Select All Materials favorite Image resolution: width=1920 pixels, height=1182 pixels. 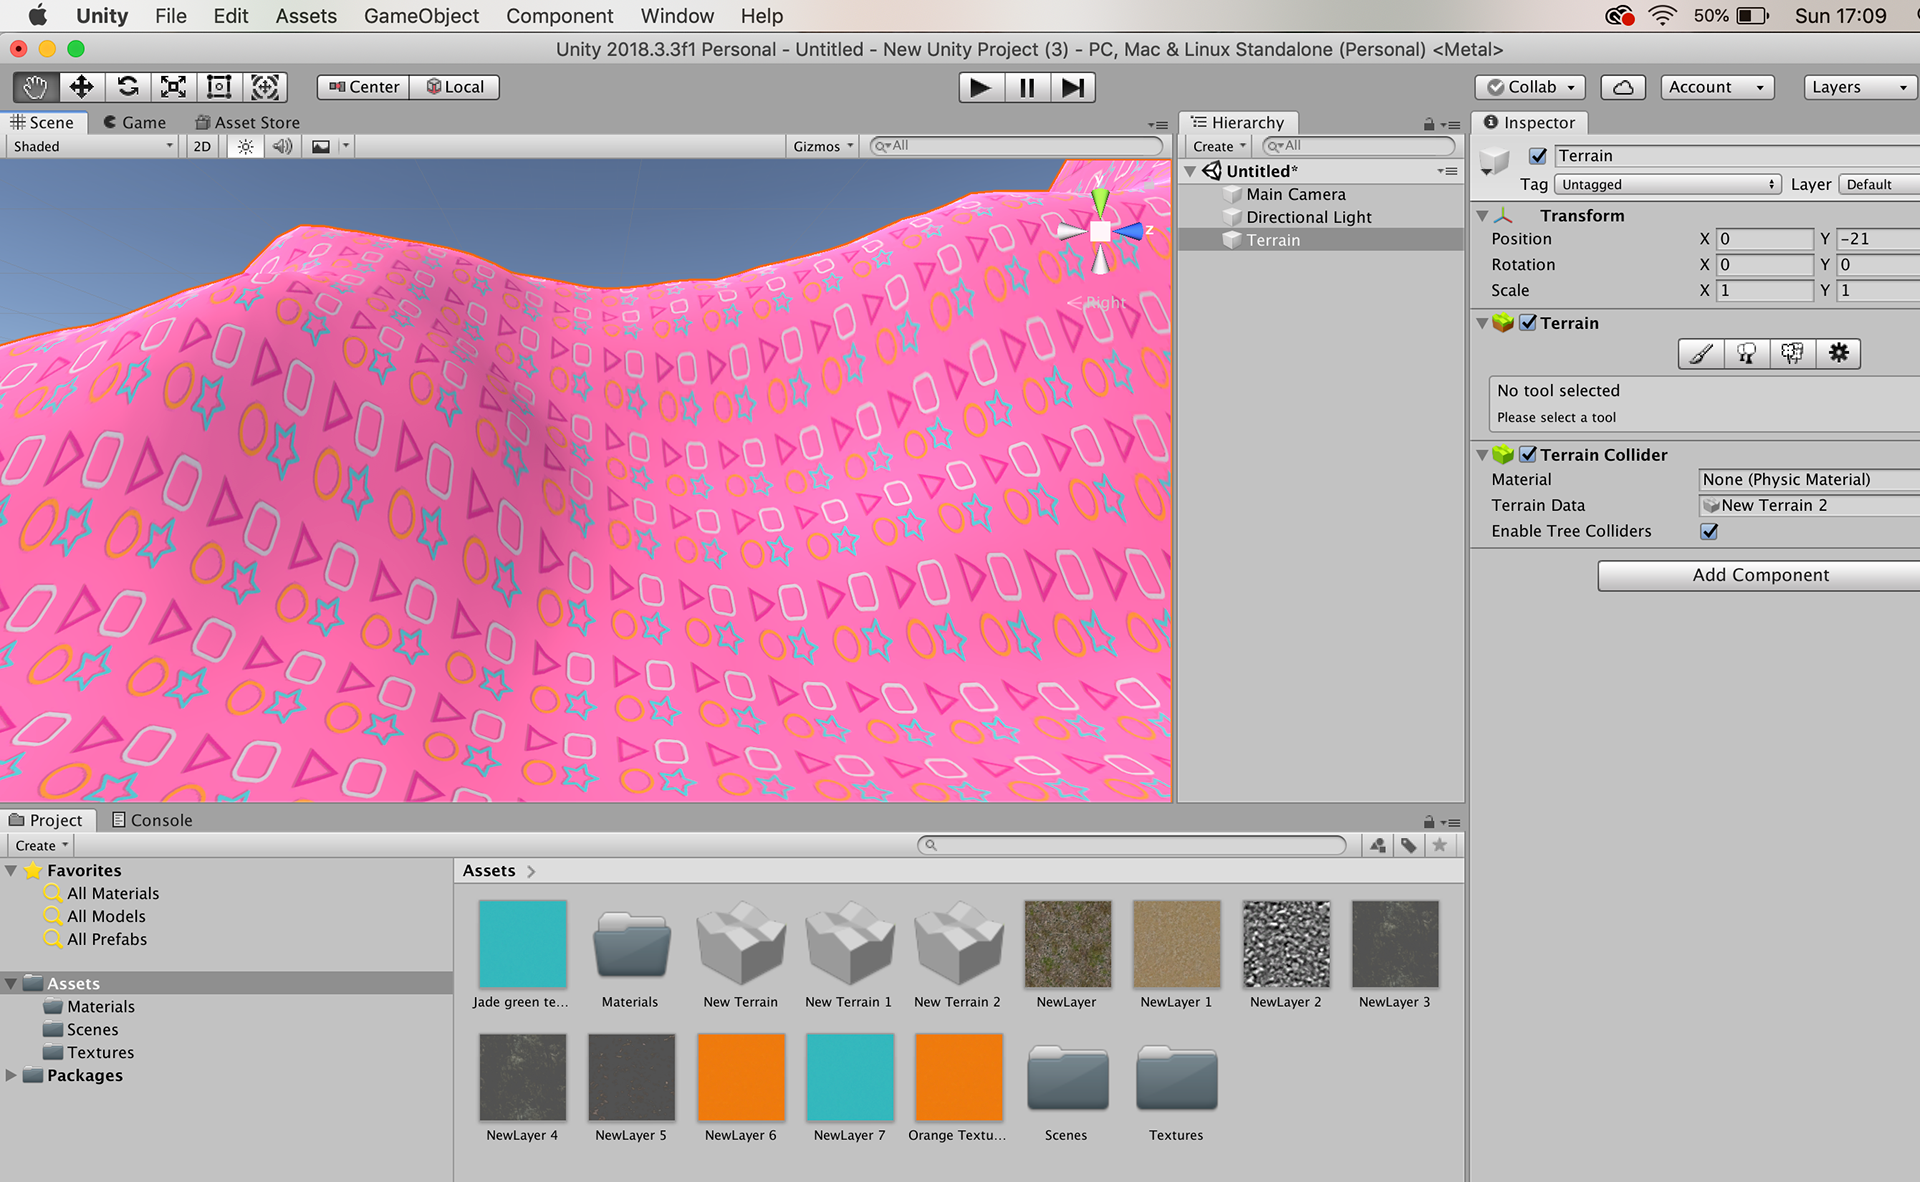point(112,893)
